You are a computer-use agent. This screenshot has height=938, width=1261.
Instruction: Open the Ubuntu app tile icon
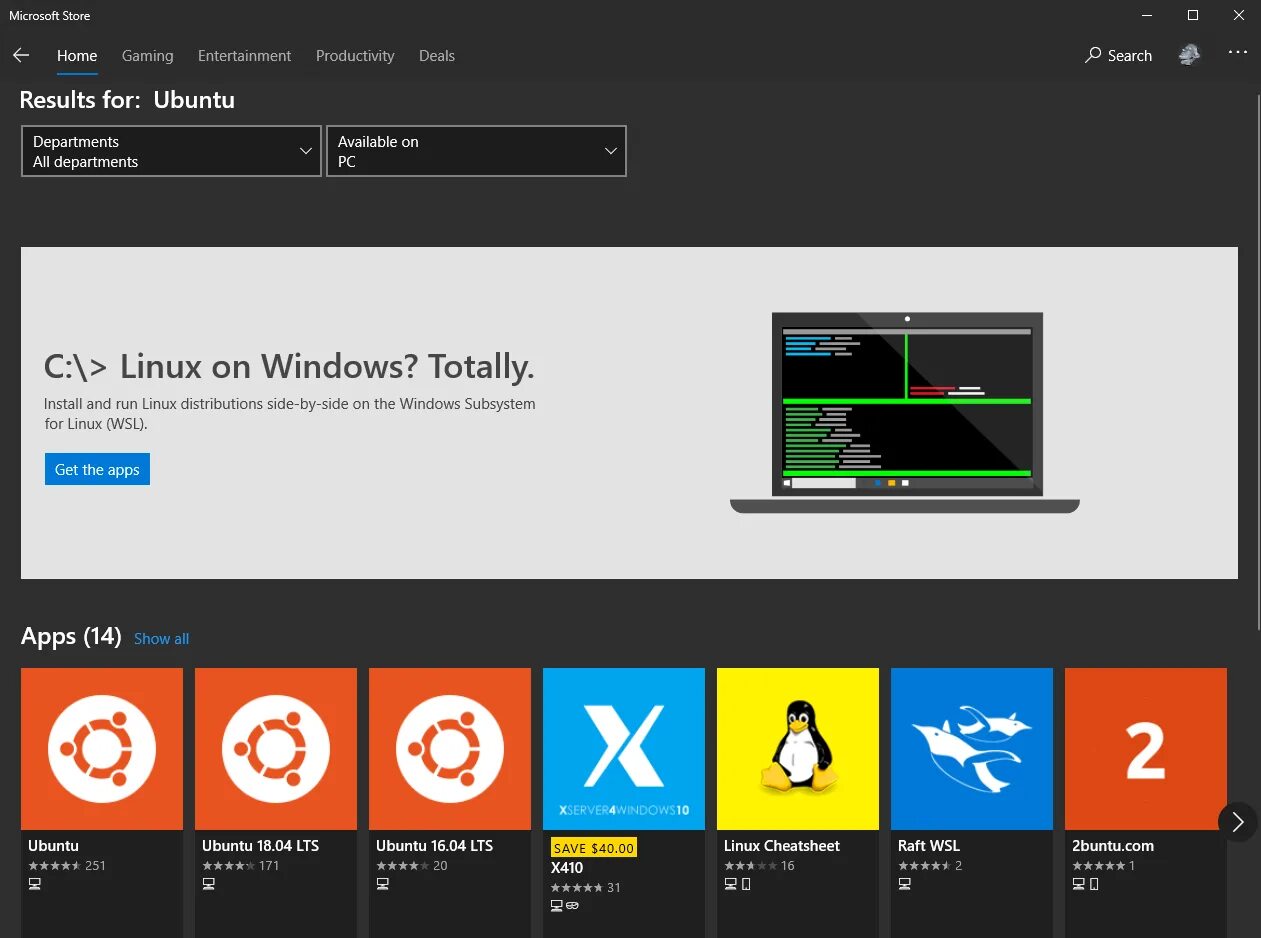point(102,749)
